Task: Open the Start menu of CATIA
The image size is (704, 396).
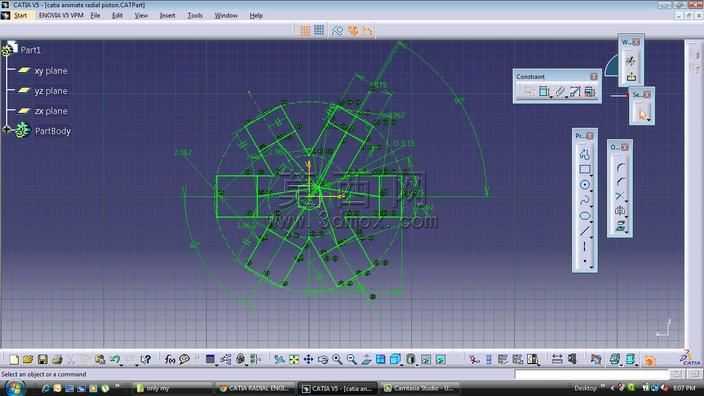Action: 20,15
